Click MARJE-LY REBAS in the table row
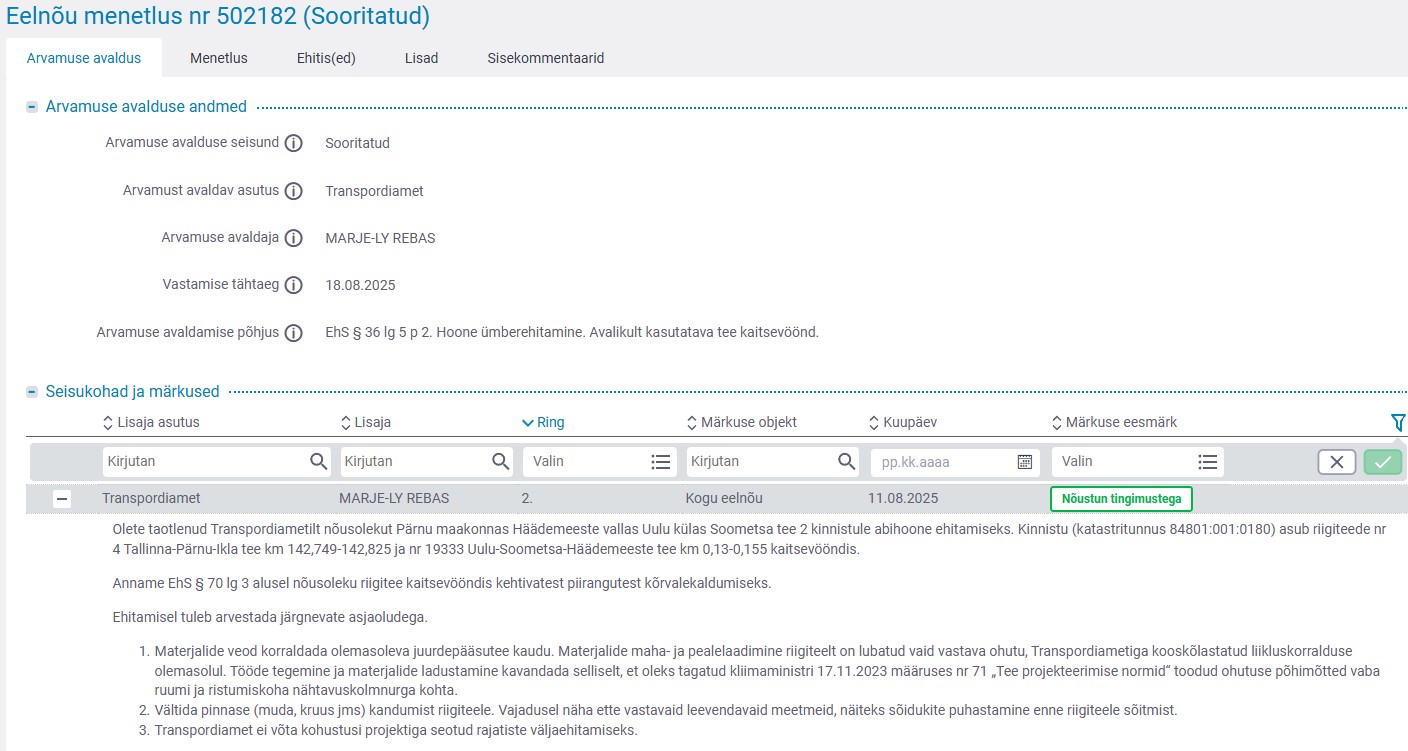This screenshot has width=1408, height=751. 394,498
